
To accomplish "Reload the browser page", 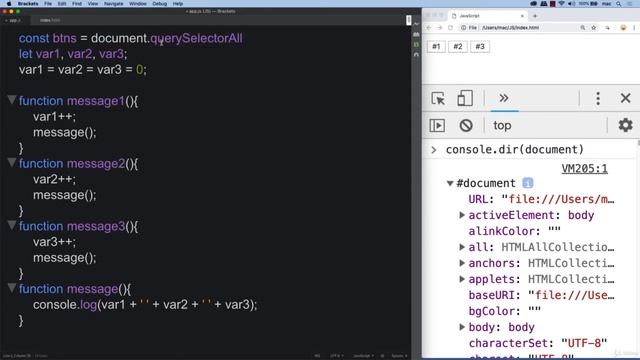I will click(x=451, y=28).
